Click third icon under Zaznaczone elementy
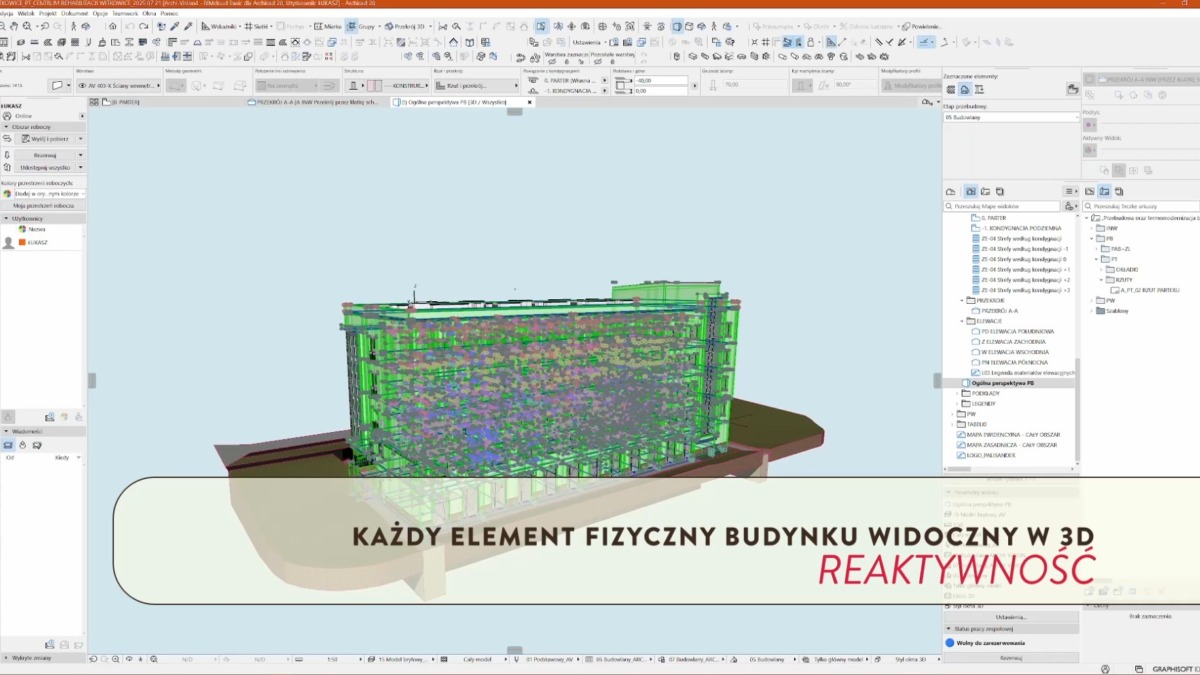This screenshot has height=675, width=1200. [979, 89]
